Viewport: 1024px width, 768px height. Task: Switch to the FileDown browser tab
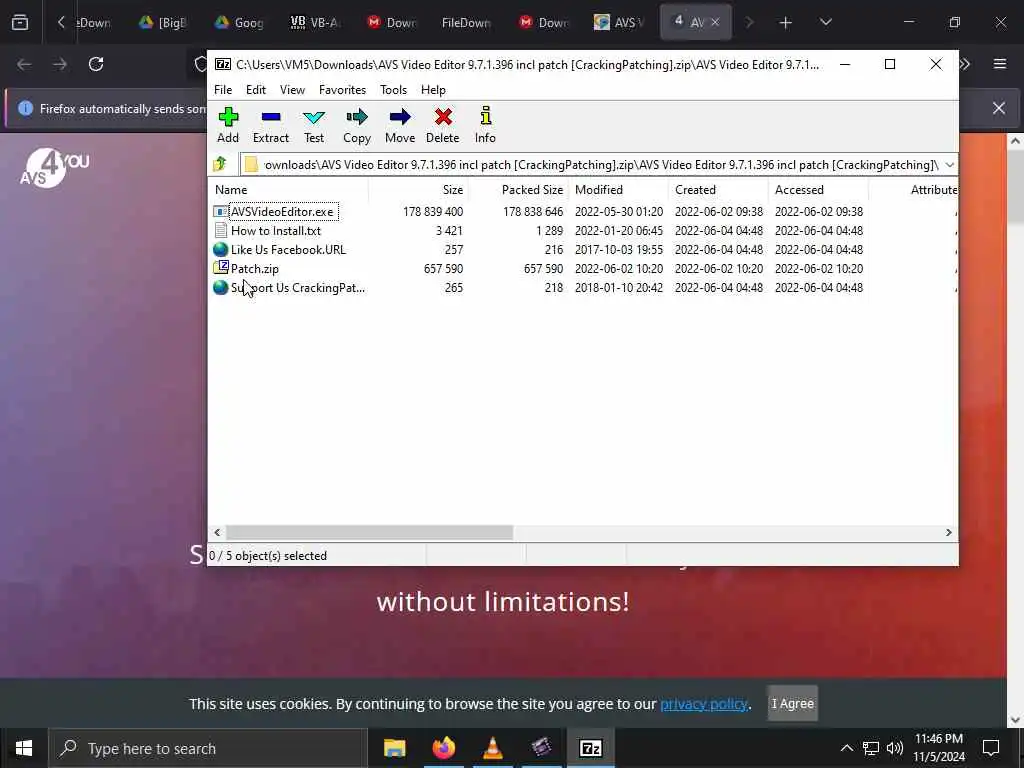466,22
